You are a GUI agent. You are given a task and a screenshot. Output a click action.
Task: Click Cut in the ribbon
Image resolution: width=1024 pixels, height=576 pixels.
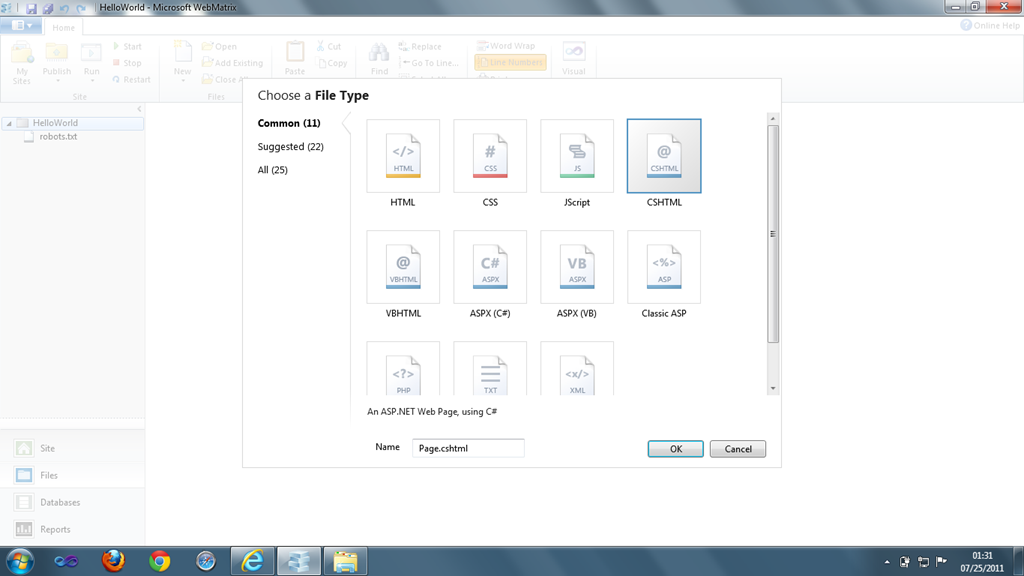tap(328, 46)
